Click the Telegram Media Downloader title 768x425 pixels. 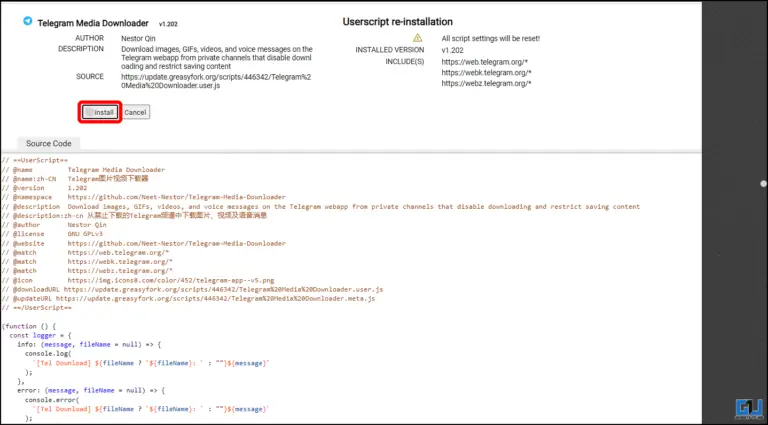93,20
